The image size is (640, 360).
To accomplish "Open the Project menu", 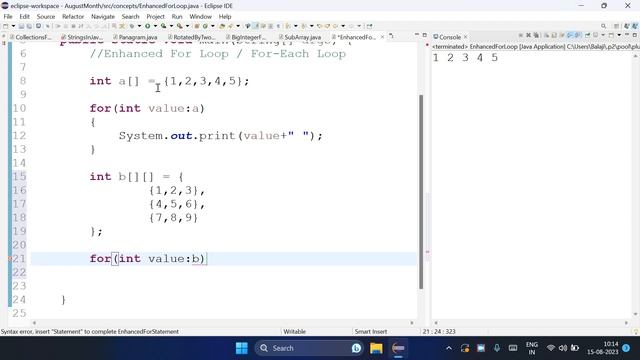I will 156,16.
